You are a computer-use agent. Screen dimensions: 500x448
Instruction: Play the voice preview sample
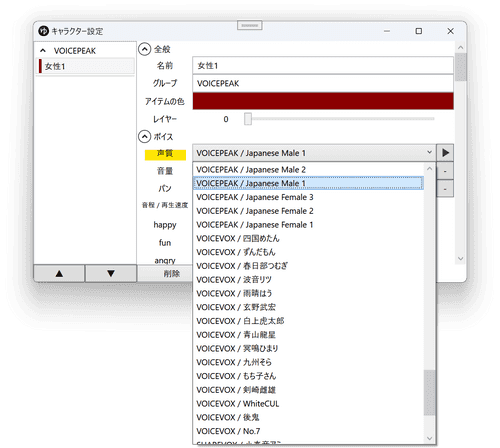pos(445,153)
